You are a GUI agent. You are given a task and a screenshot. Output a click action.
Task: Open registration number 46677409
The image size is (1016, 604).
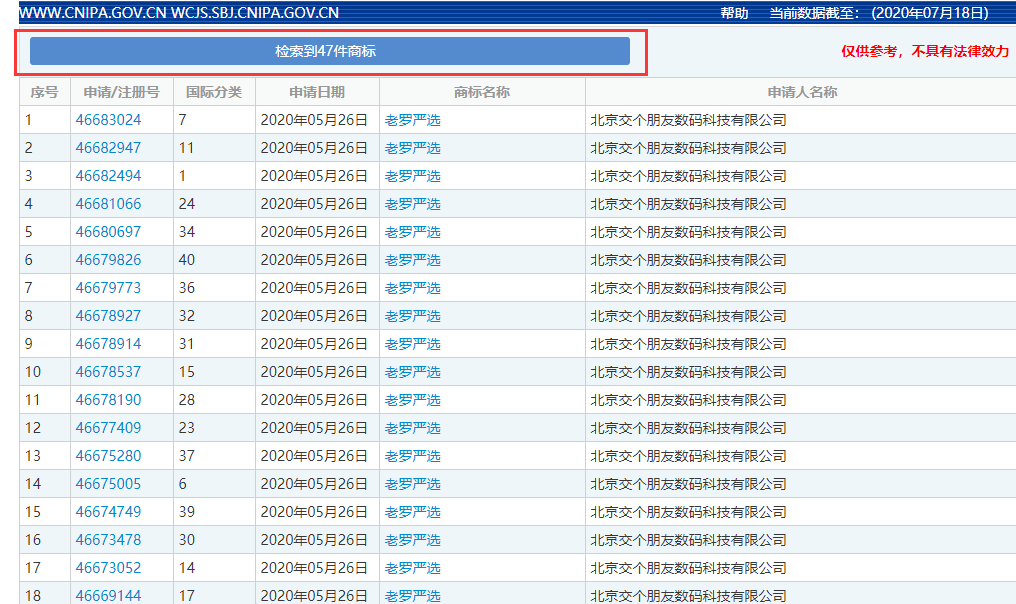click(x=108, y=428)
